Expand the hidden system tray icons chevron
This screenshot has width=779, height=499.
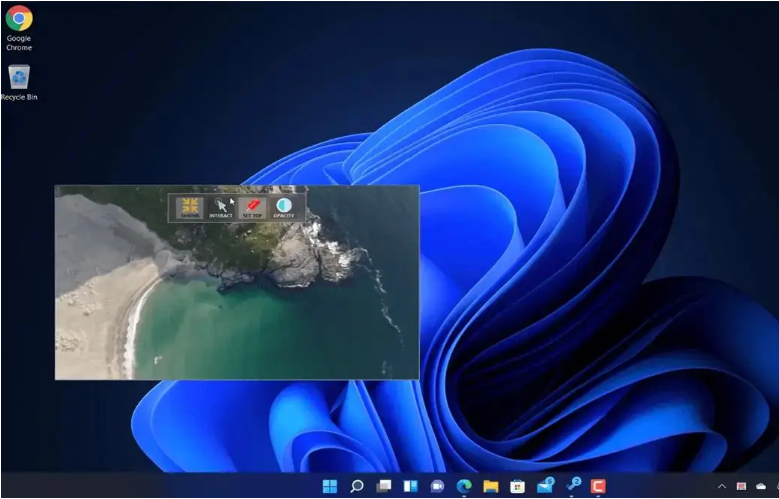722,486
